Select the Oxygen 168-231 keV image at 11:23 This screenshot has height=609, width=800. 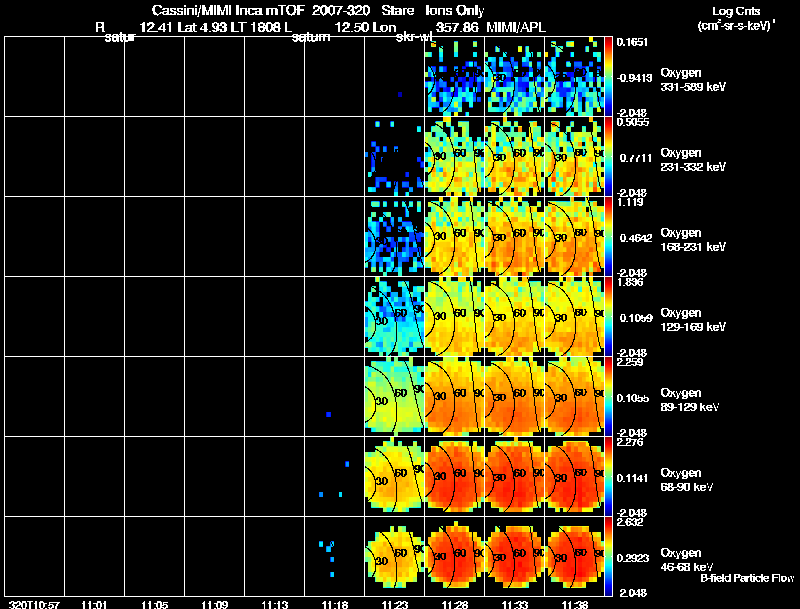394,237
